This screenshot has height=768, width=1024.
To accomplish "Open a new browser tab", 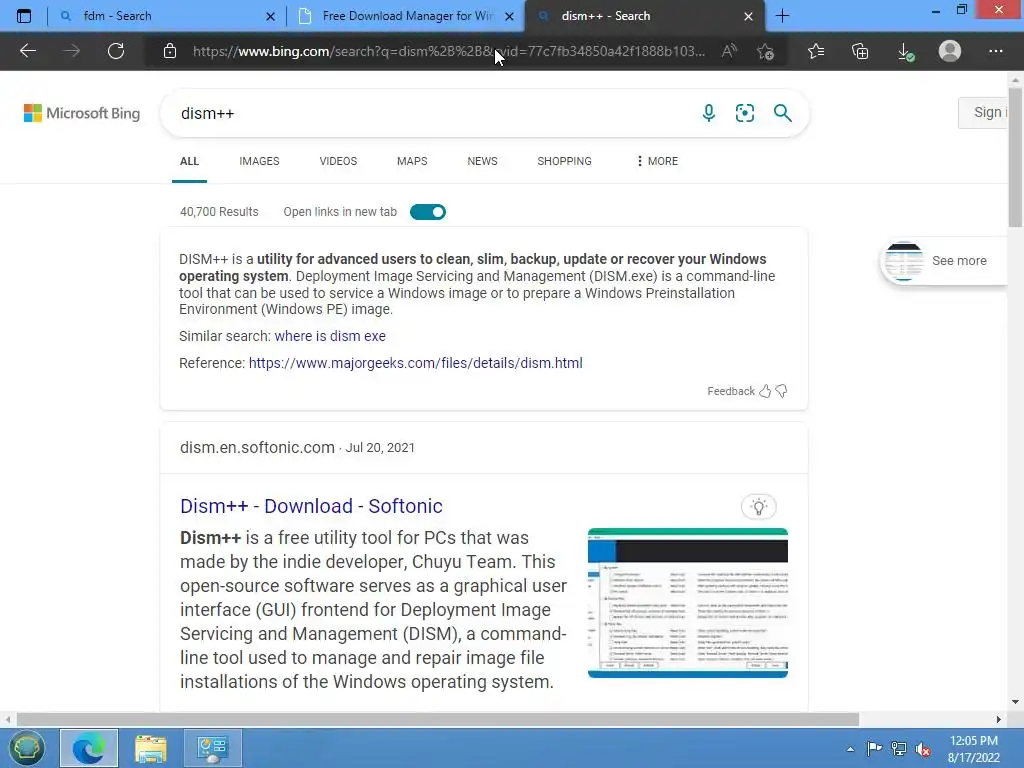I will coord(782,16).
